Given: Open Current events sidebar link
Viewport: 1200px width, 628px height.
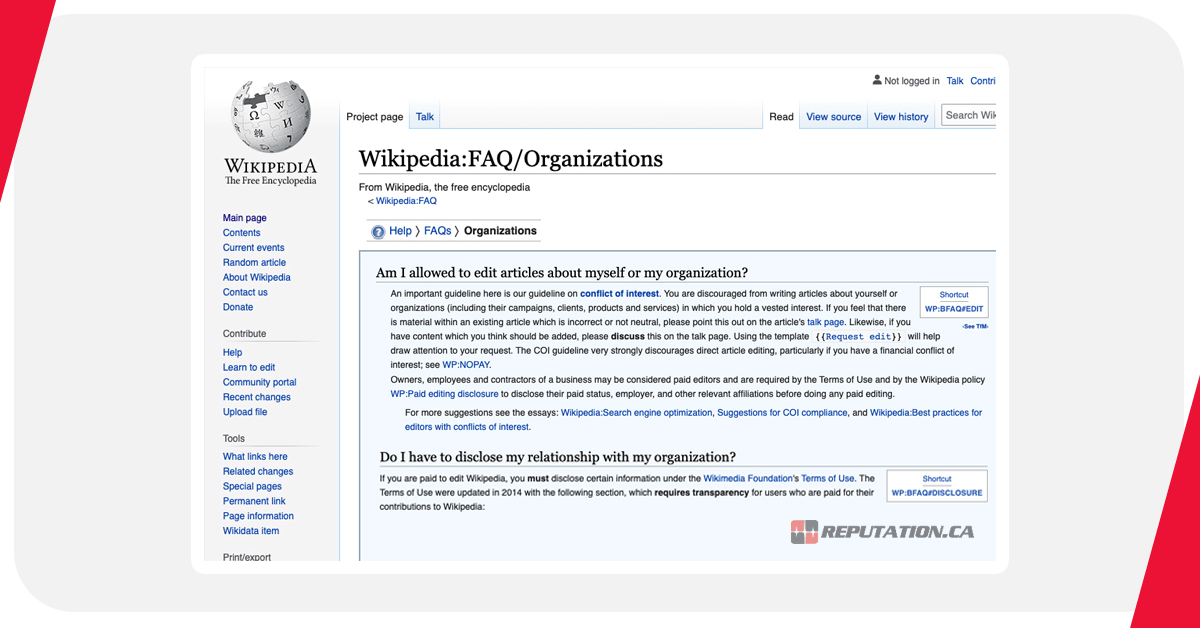Looking at the screenshot, I should (x=254, y=248).
